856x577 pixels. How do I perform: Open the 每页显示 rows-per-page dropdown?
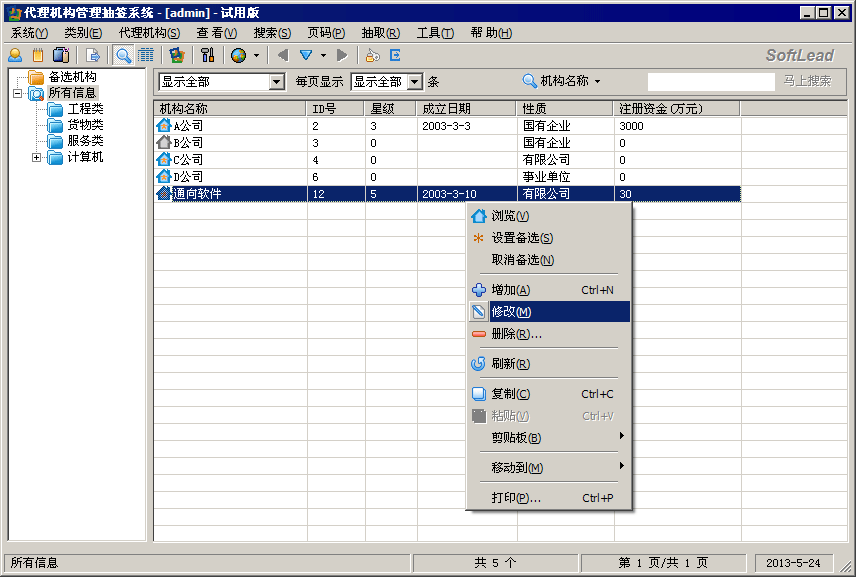point(415,82)
